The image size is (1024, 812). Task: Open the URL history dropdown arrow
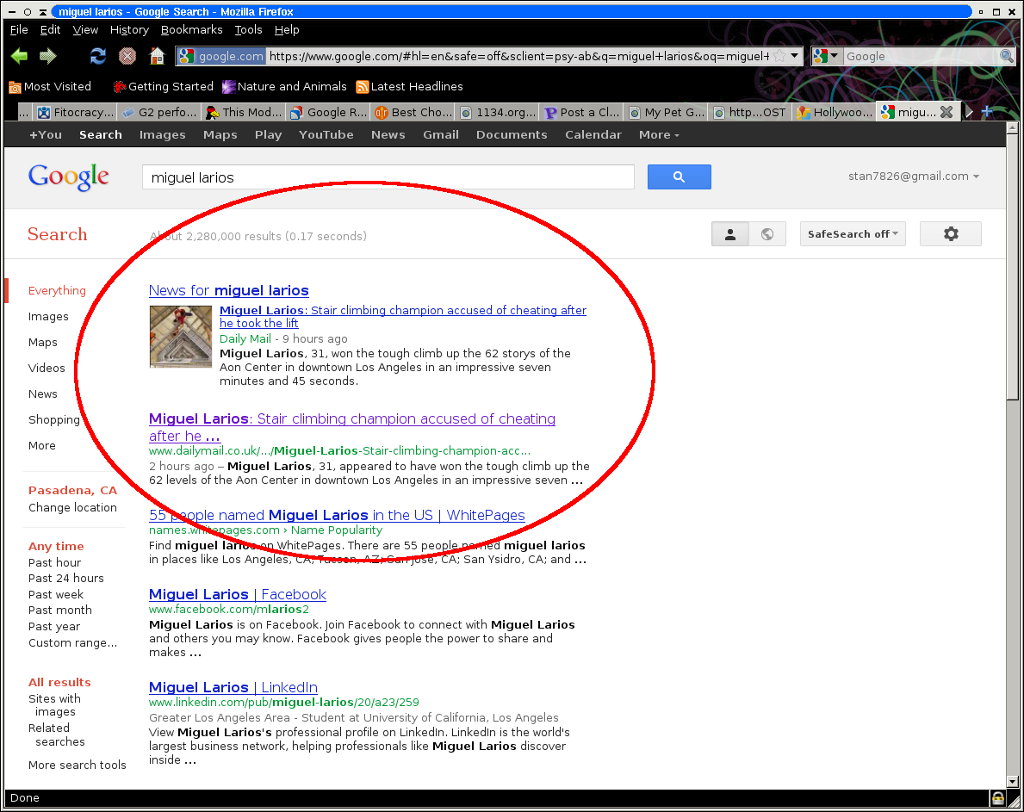coord(794,56)
